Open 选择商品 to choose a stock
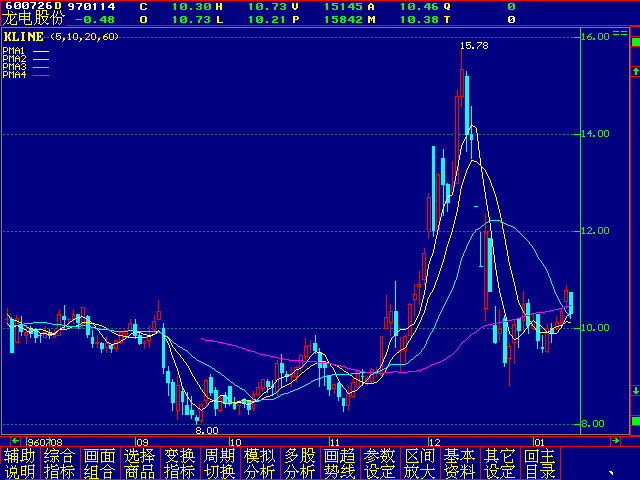640x480 pixels. 140,463
